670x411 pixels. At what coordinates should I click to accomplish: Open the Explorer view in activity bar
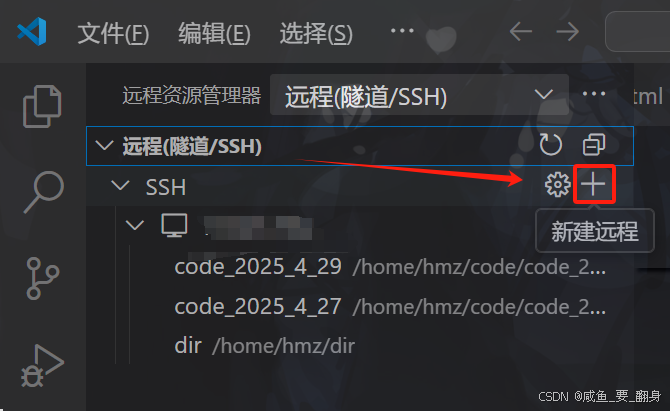[42, 106]
